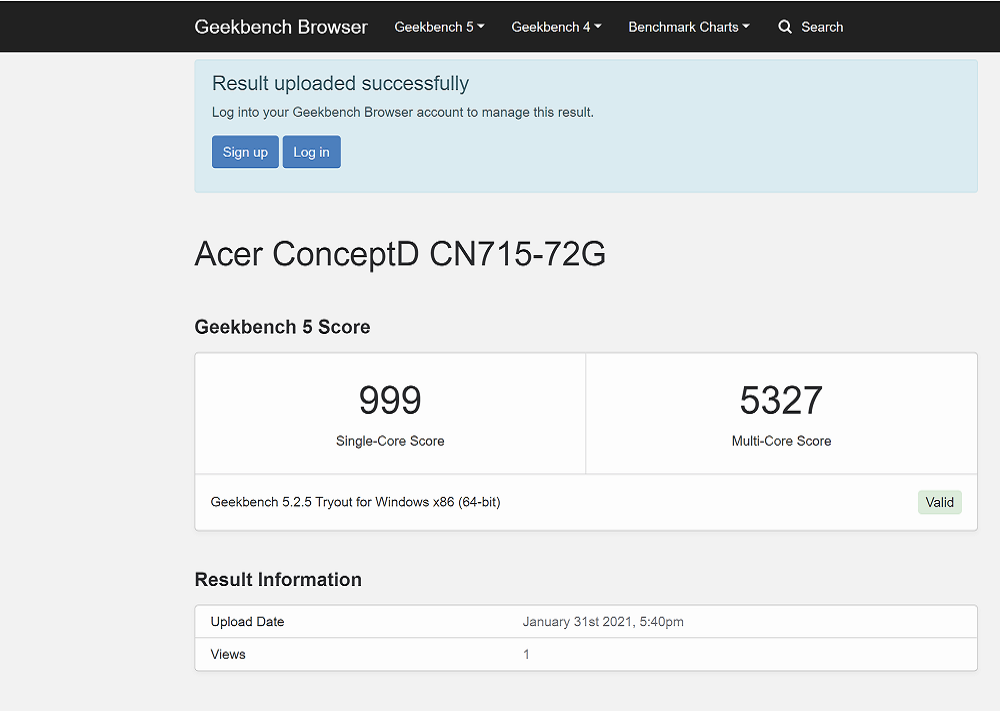Image resolution: width=1000 pixels, height=711 pixels.
Task: Click the Result uploaded successfully heading
Action: pyautogui.click(x=340, y=84)
